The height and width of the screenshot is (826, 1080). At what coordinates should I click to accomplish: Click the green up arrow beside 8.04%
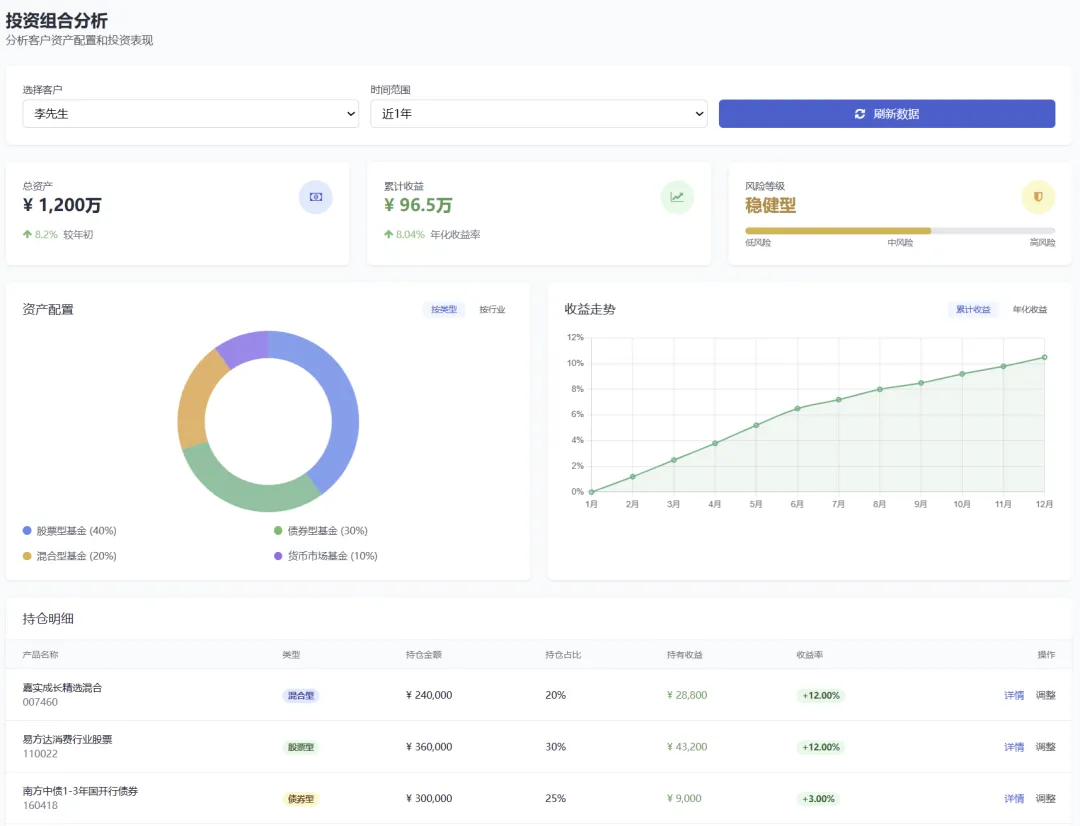click(388, 234)
